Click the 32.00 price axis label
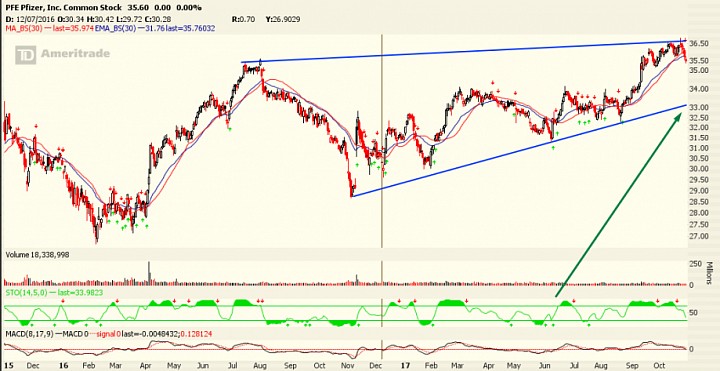Image resolution: width=720 pixels, height=371 pixels. [699, 127]
